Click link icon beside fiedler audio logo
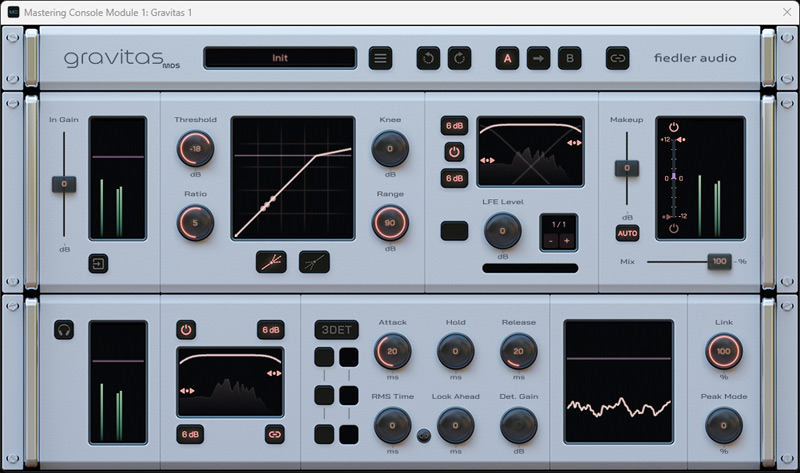Viewport: 800px width, 473px height. [618, 58]
